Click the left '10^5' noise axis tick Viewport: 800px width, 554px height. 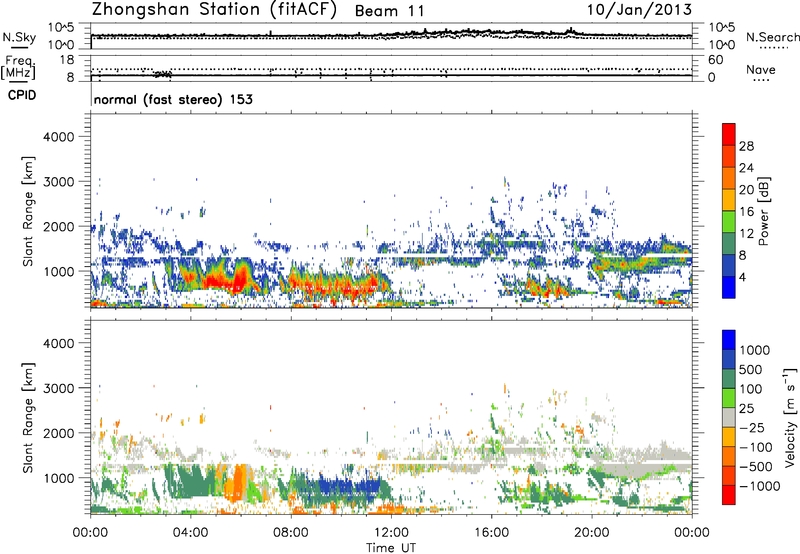61,27
